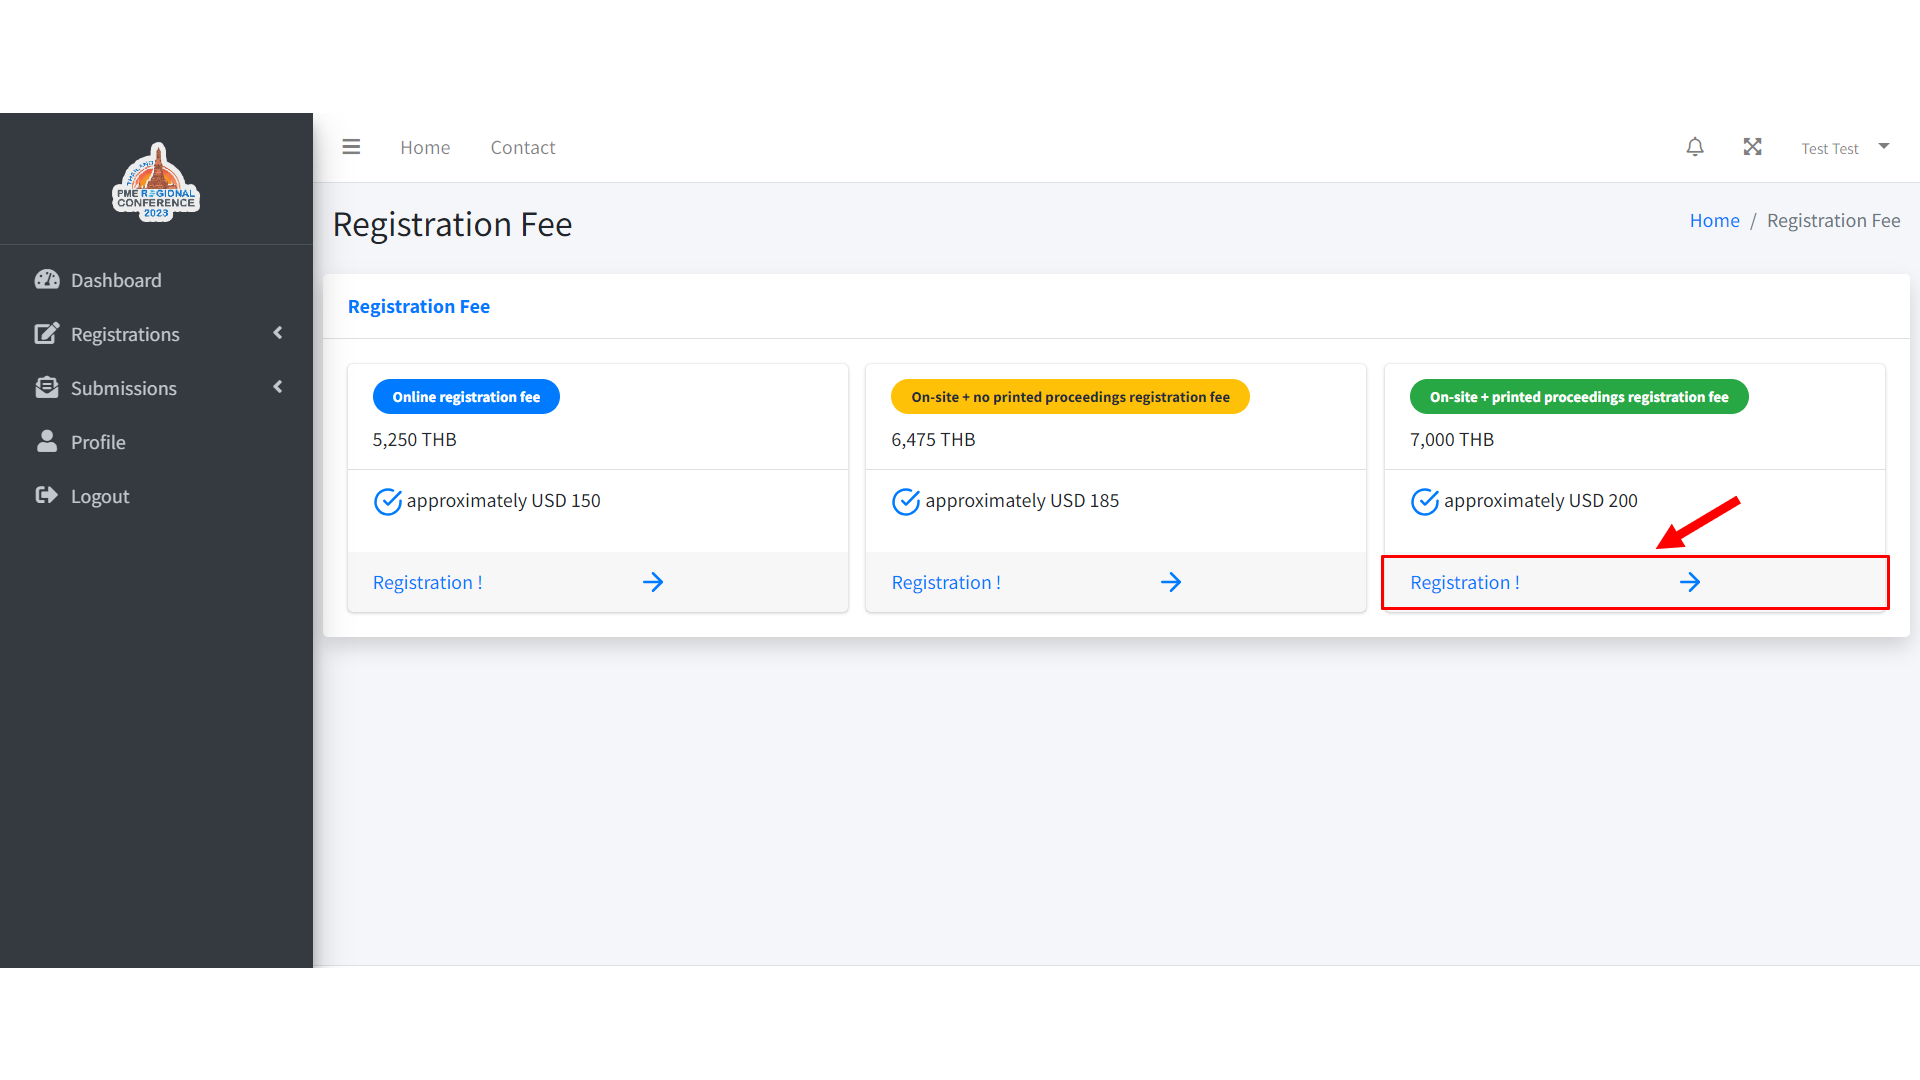Click the check circle beside USD 150

coord(387,501)
